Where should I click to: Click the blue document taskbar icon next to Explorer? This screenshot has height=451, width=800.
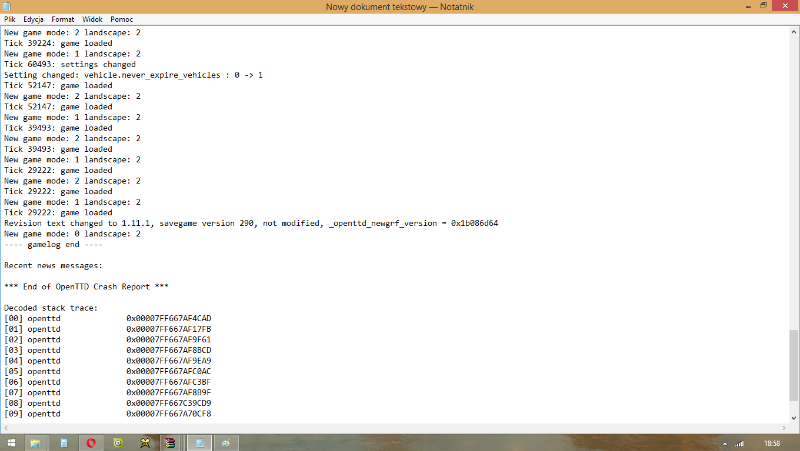tap(64, 443)
